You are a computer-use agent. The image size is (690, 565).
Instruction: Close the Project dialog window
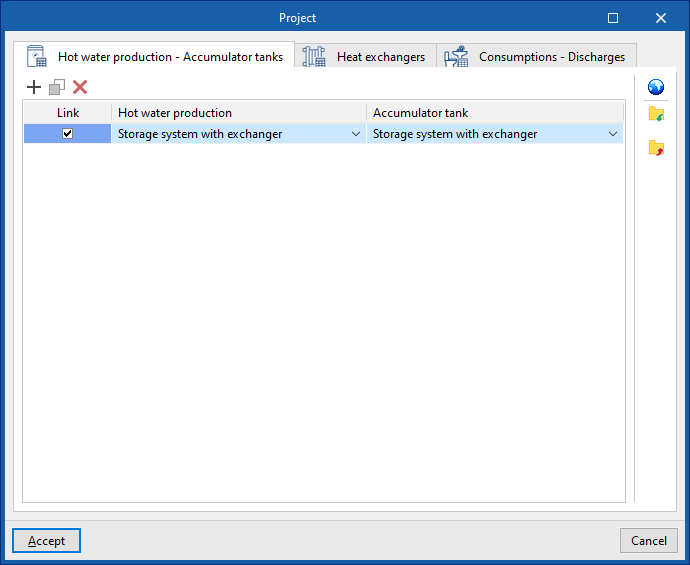[x=661, y=18]
